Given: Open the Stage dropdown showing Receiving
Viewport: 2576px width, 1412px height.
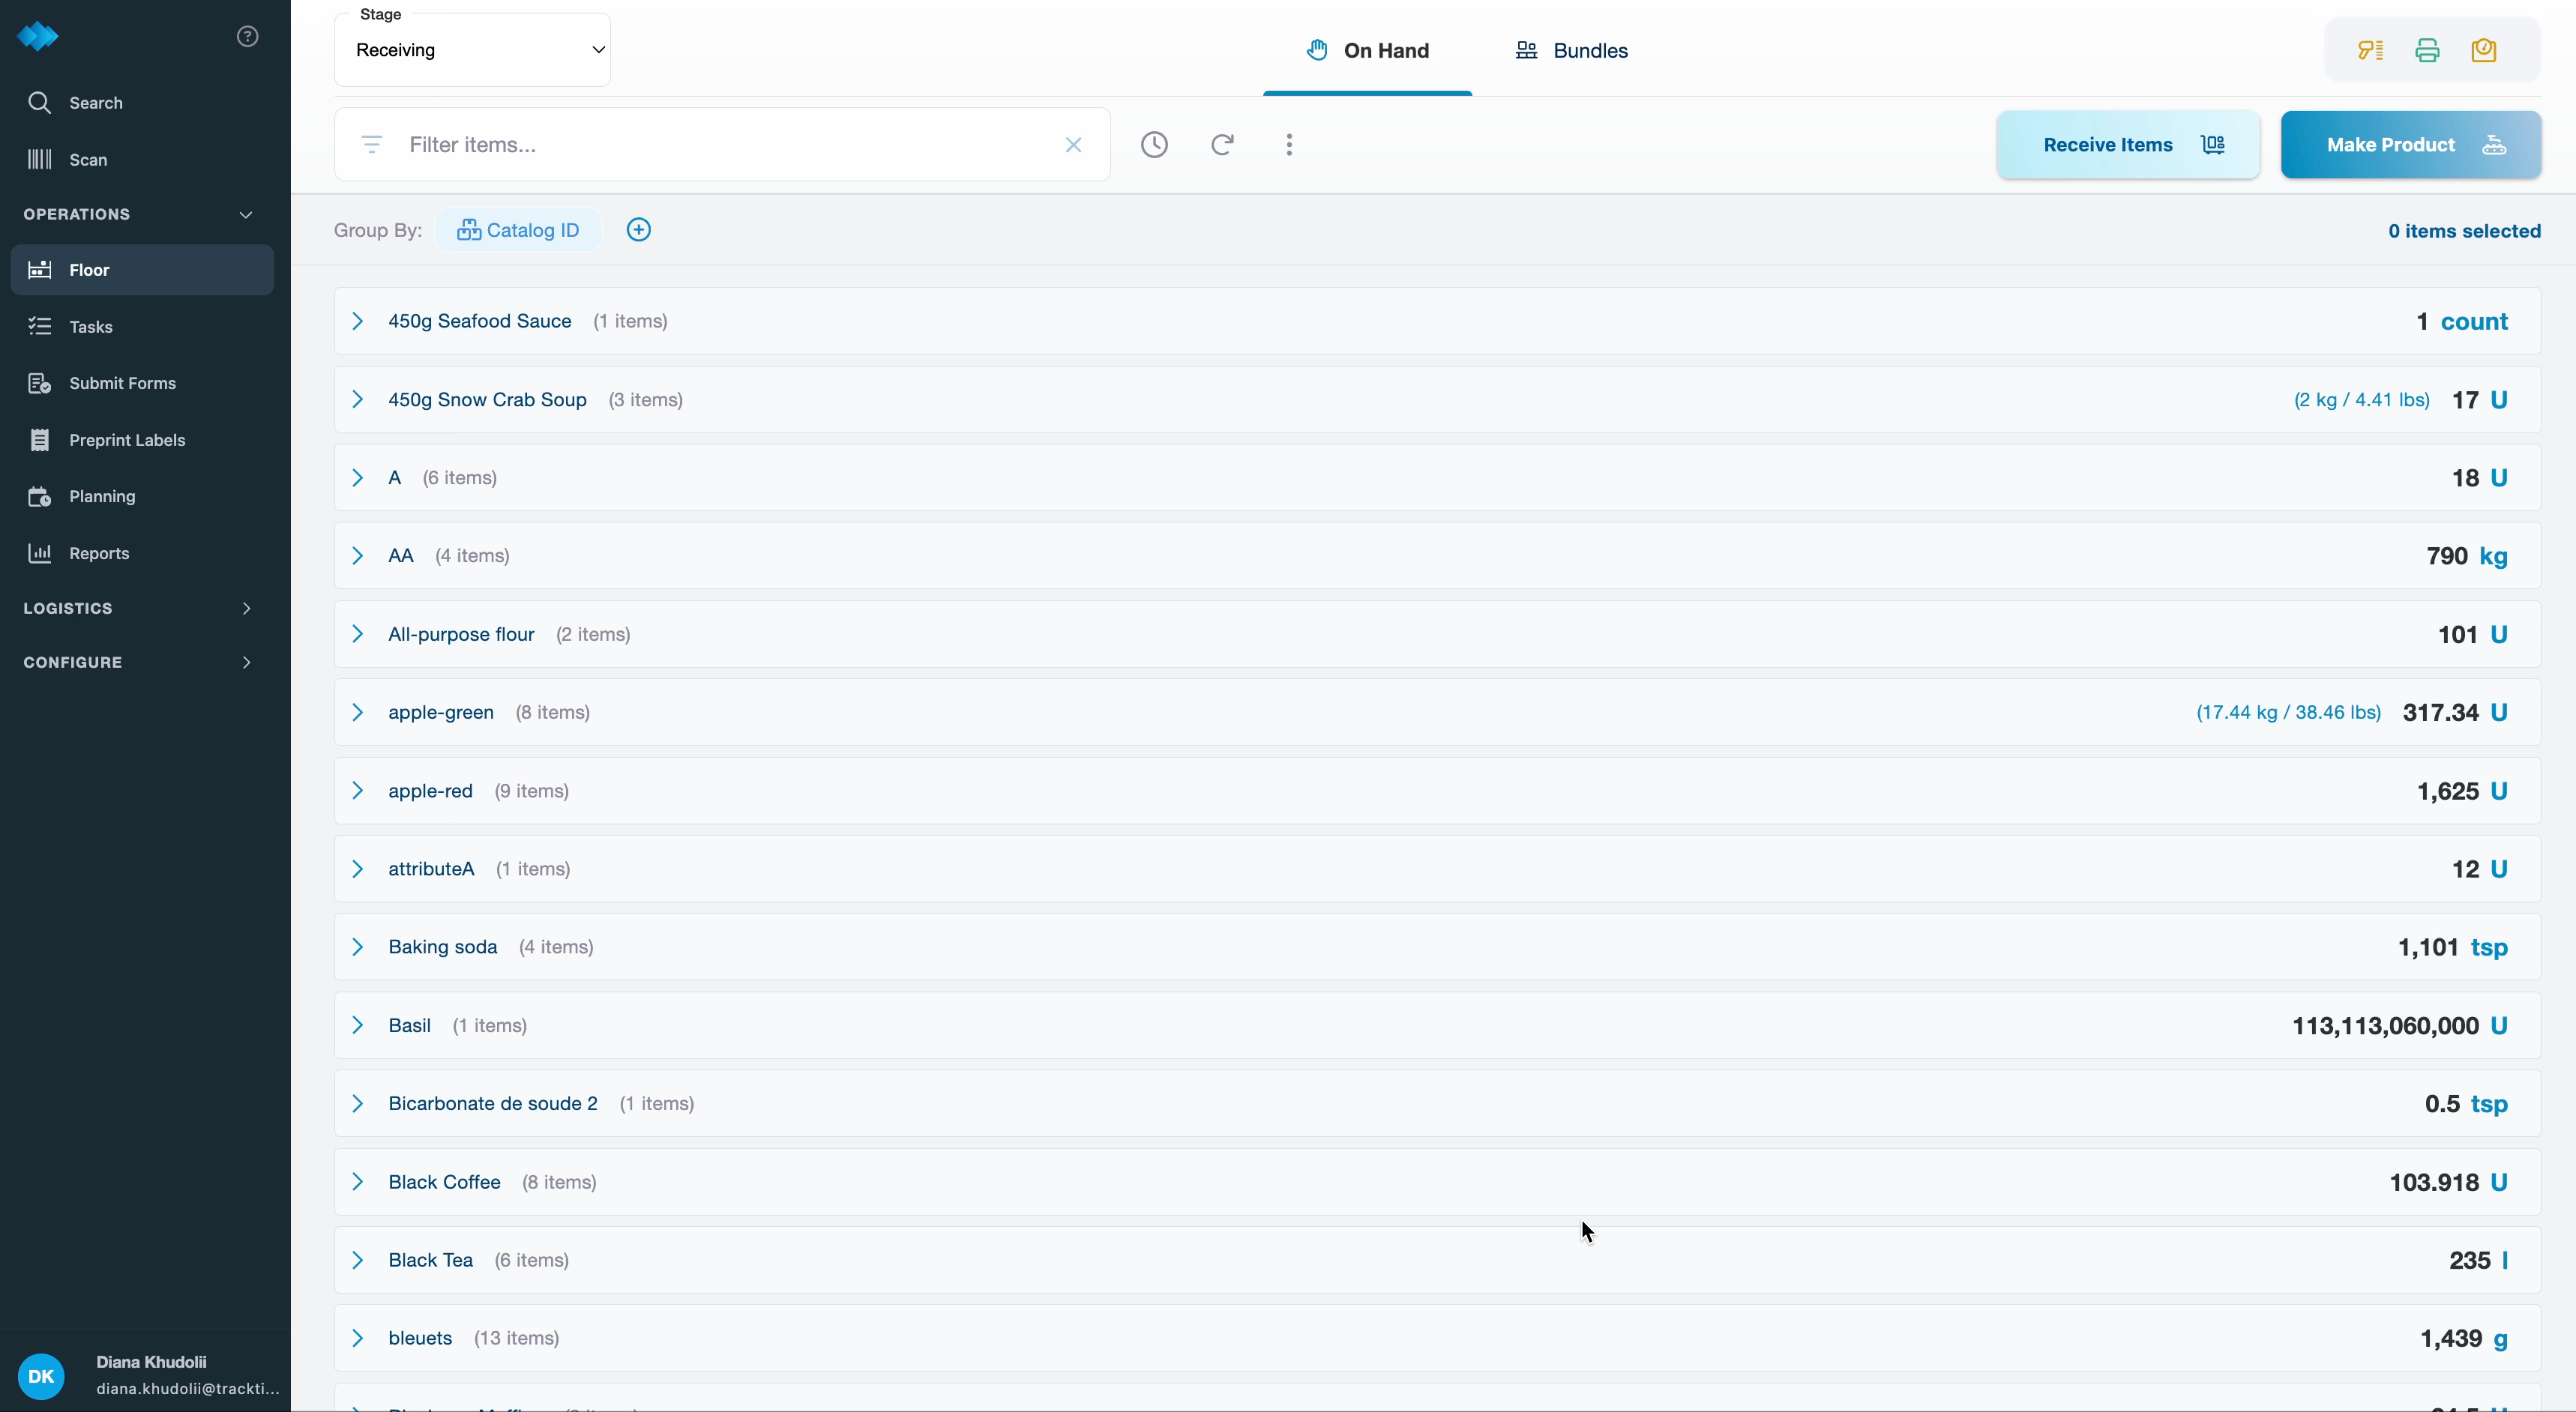Looking at the screenshot, I should tap(472, 50).
